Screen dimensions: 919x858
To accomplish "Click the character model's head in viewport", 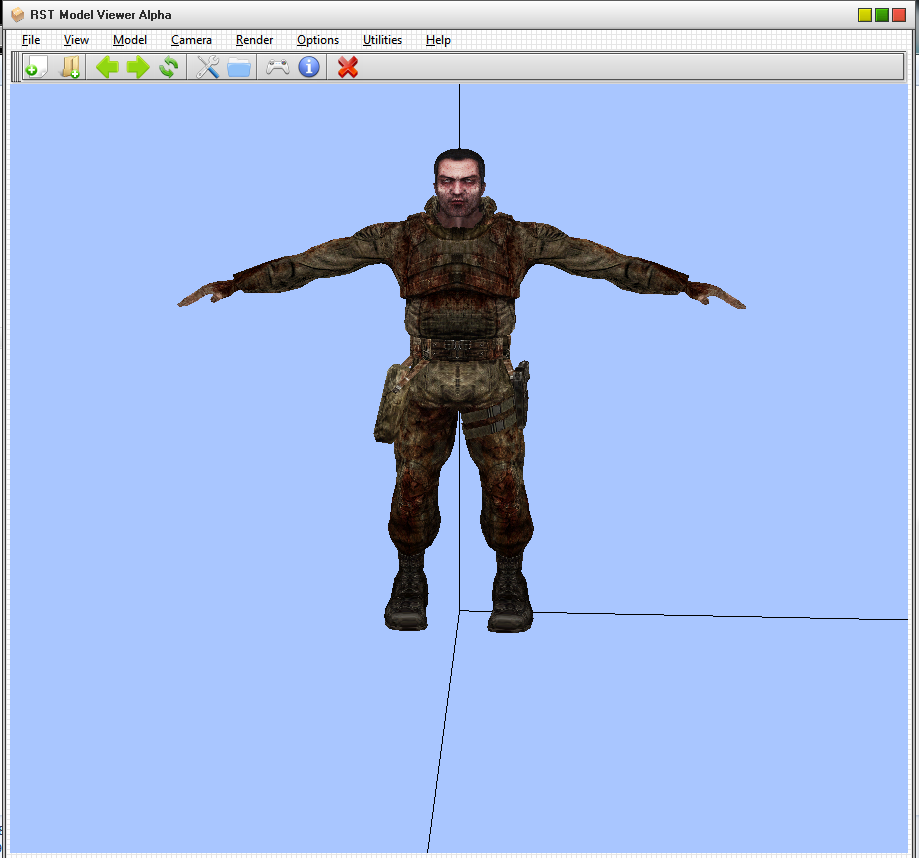I will click(460, 183).
